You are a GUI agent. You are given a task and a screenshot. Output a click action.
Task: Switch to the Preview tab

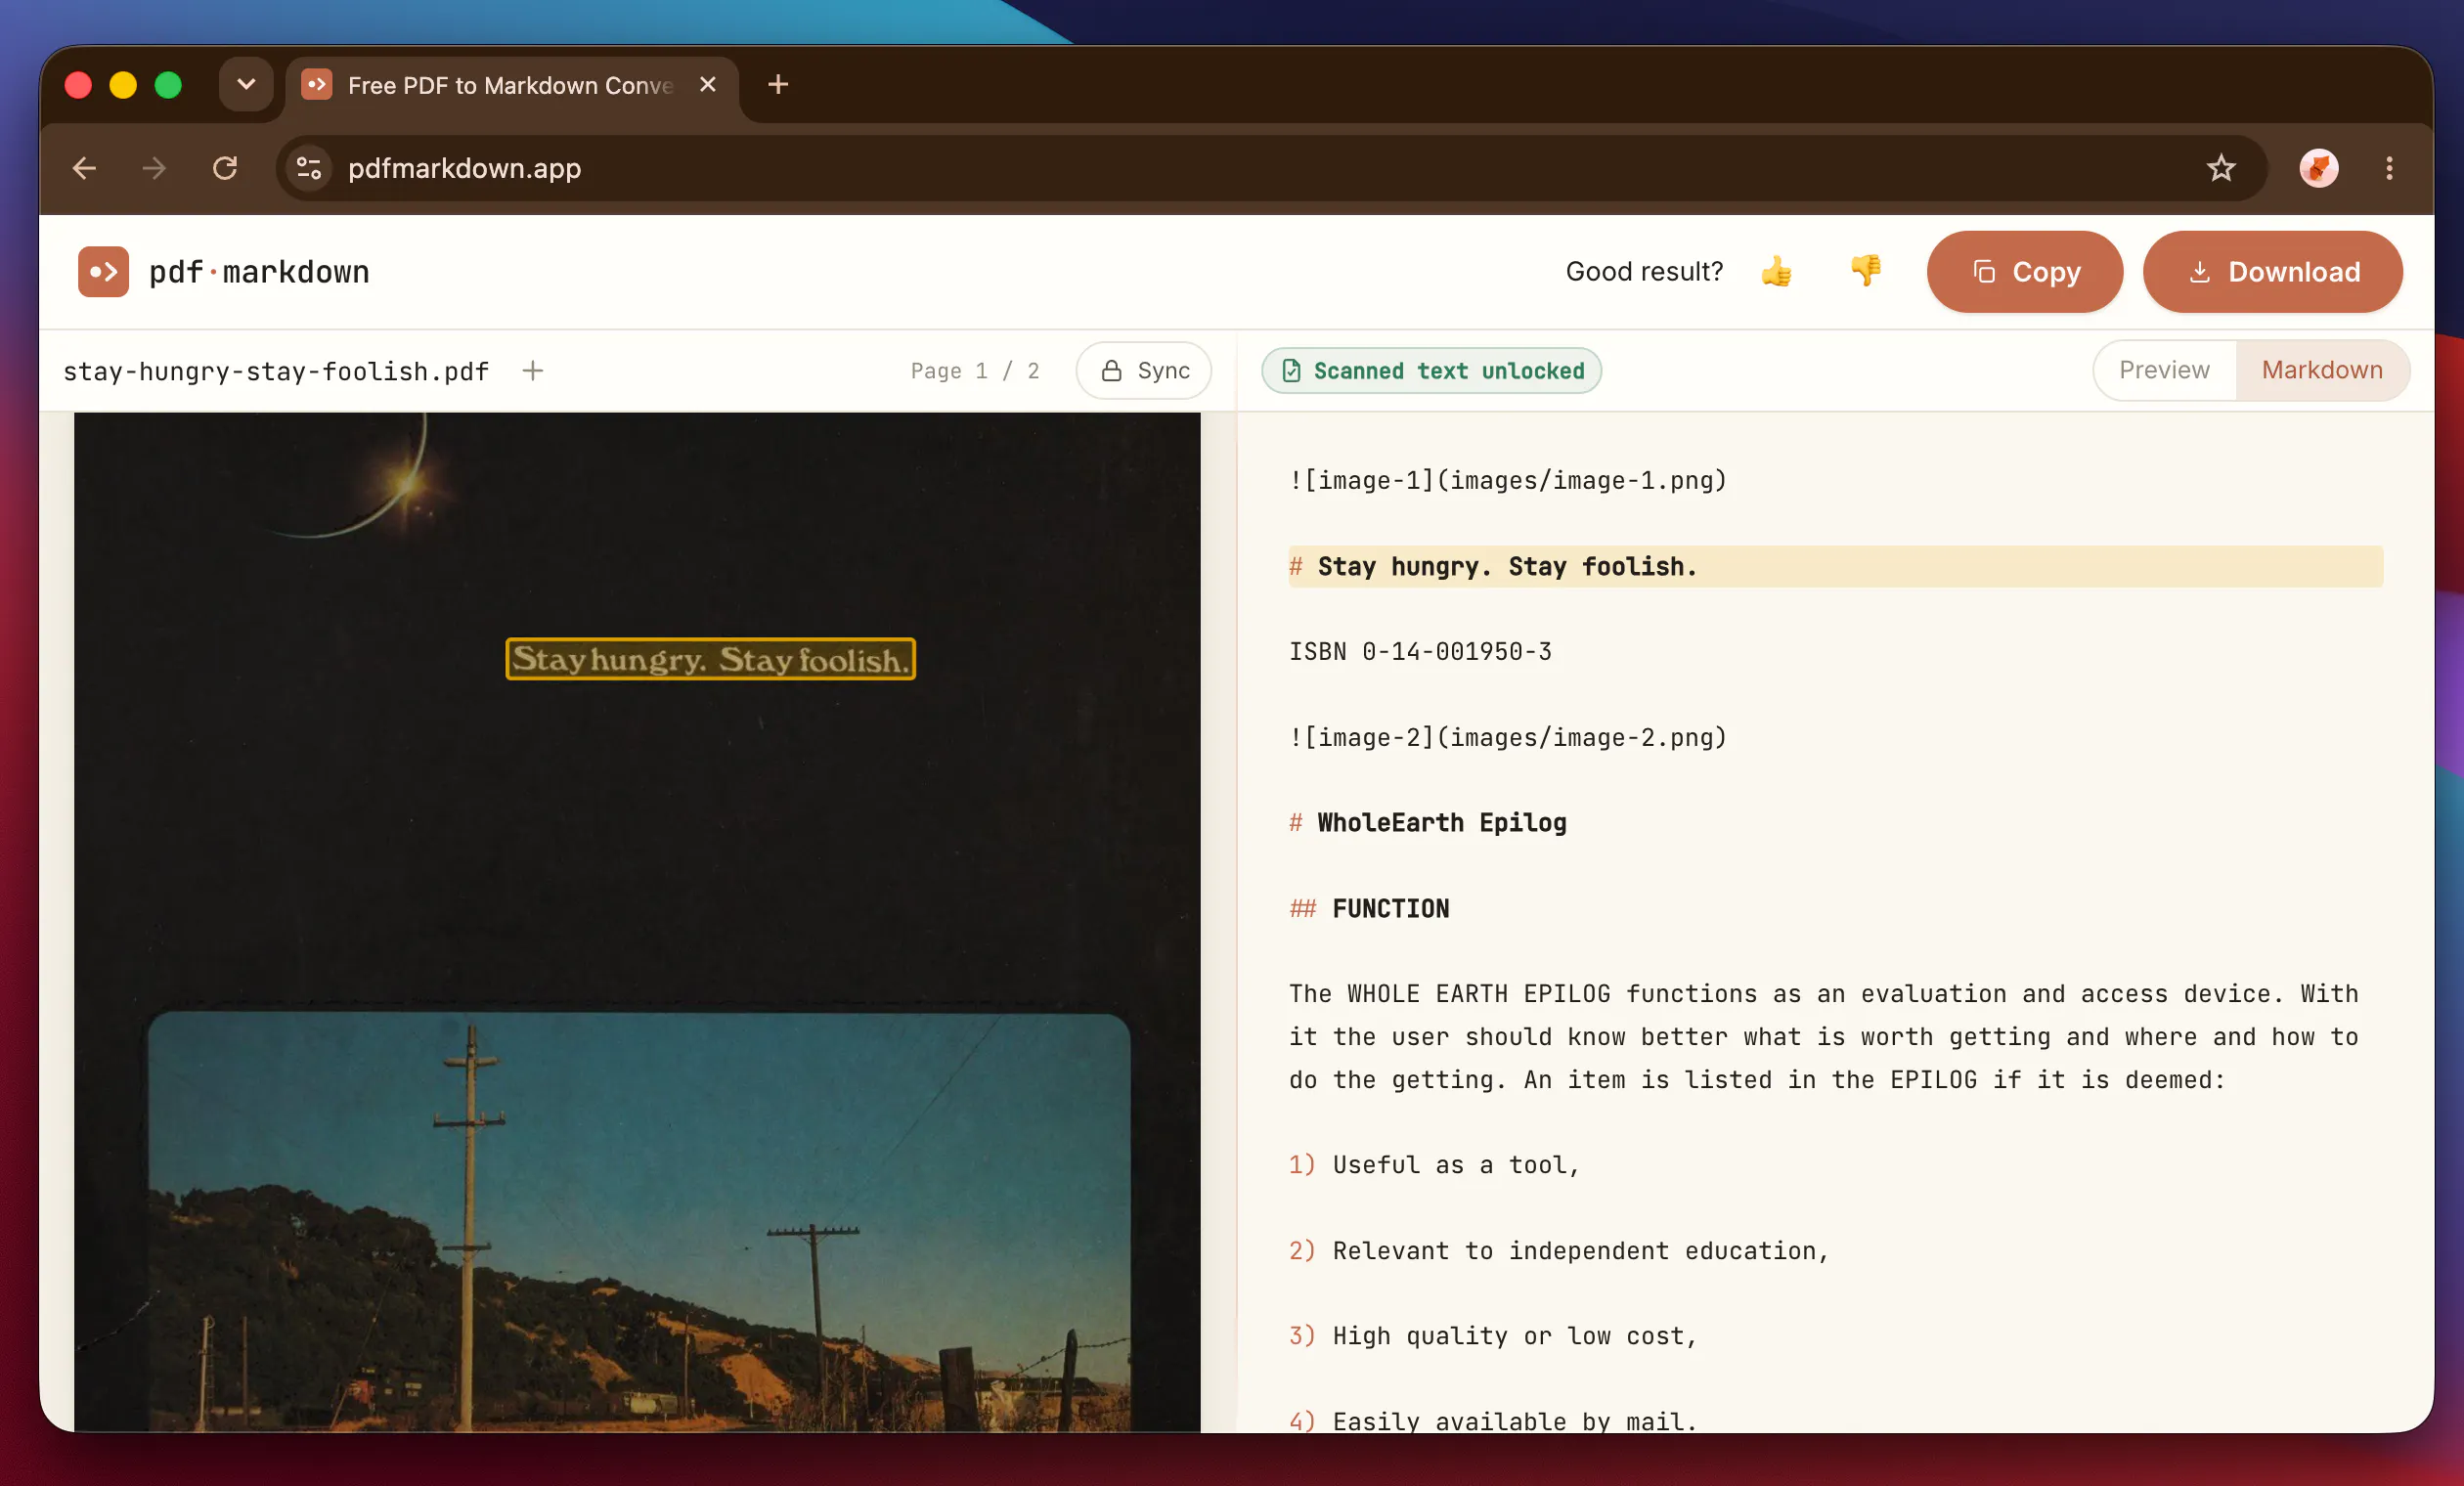(2164, 370)
